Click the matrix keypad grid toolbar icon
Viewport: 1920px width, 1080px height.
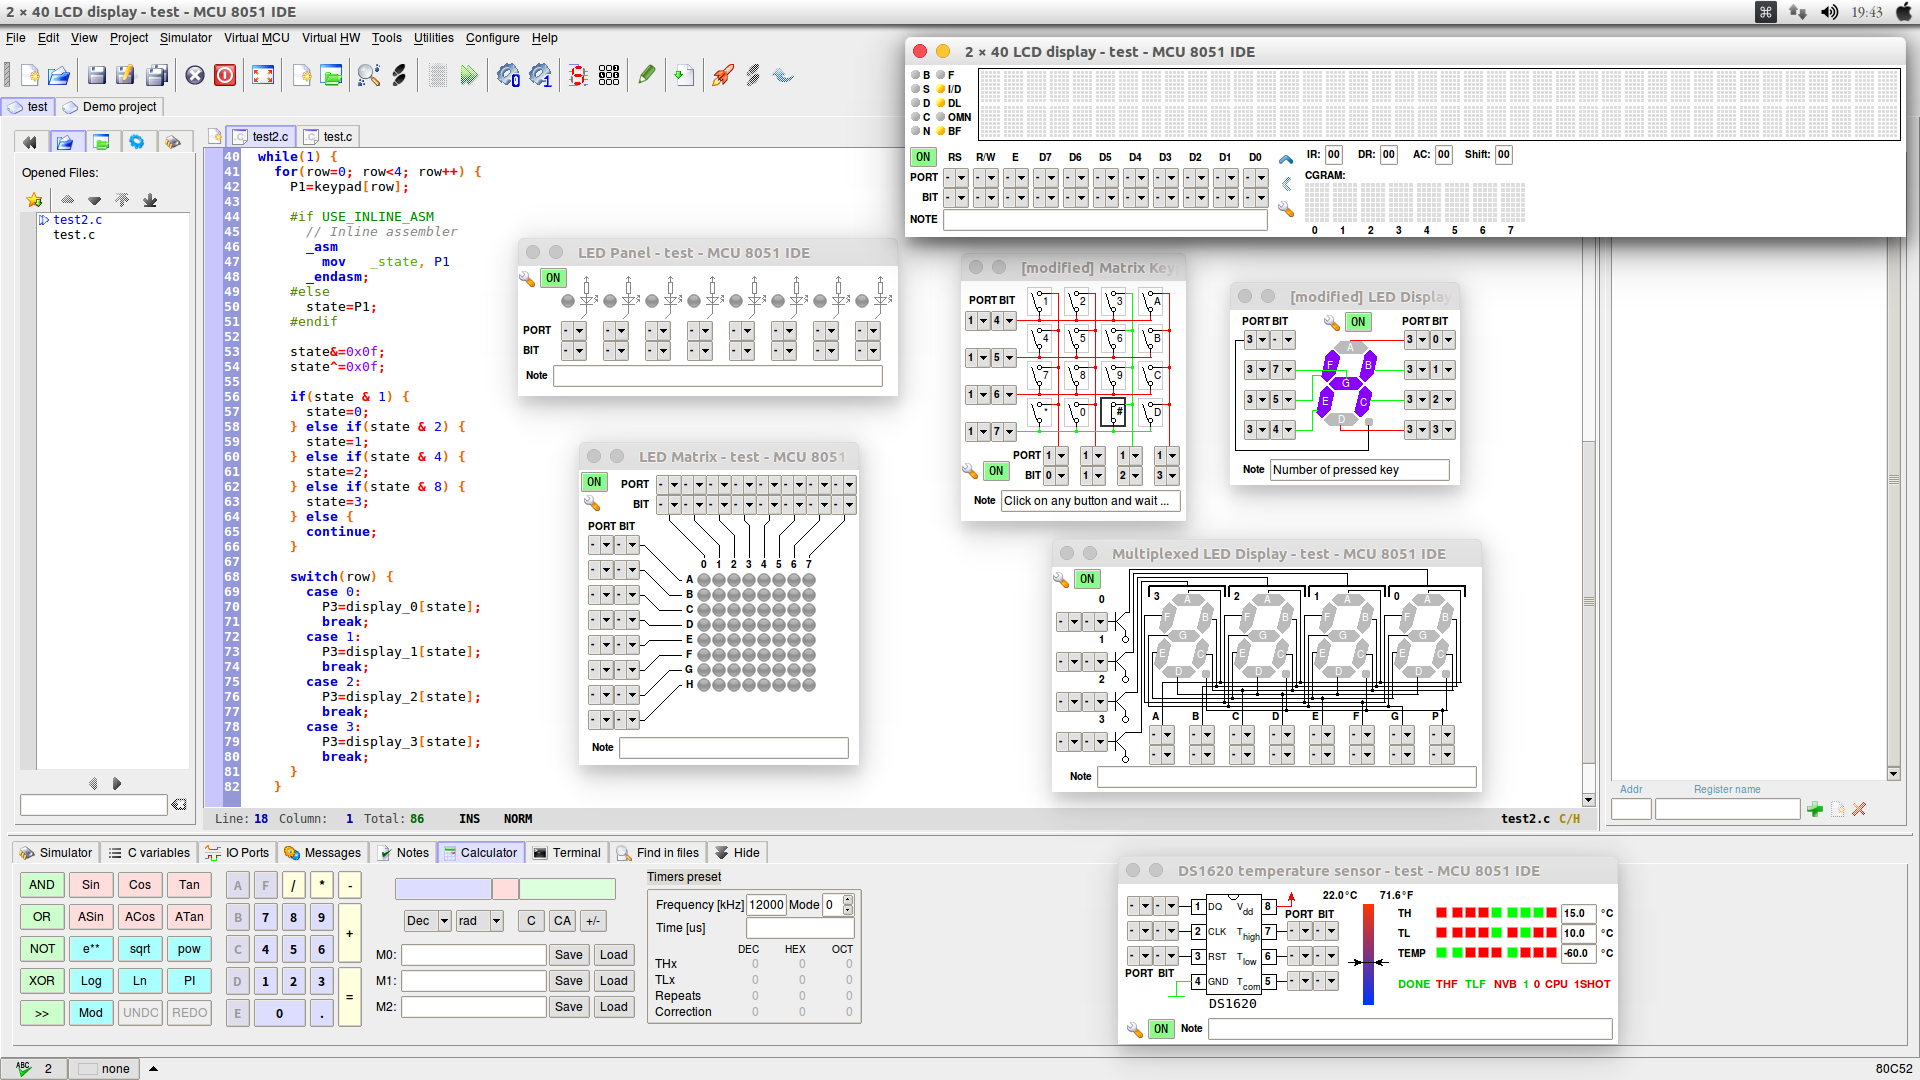(x=609, y=75)
